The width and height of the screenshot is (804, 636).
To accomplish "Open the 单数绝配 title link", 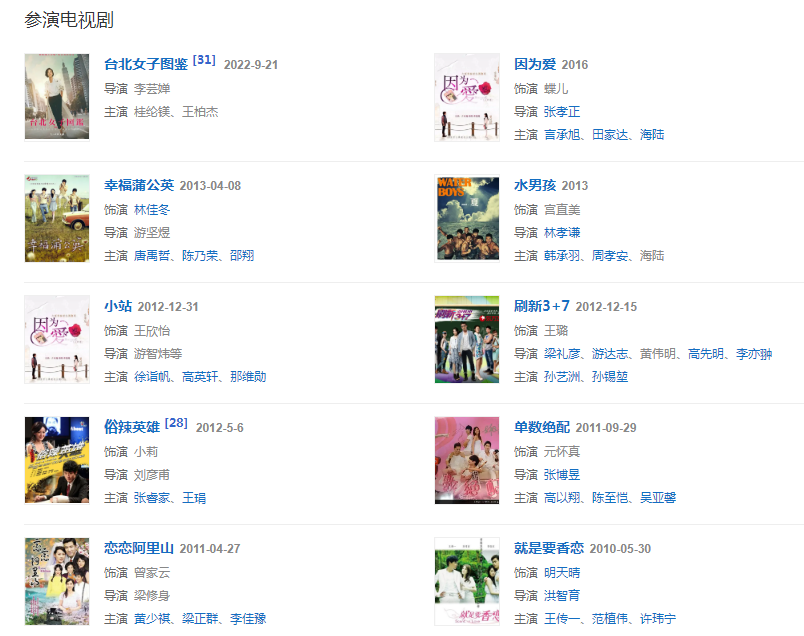I will click(542, 427).
